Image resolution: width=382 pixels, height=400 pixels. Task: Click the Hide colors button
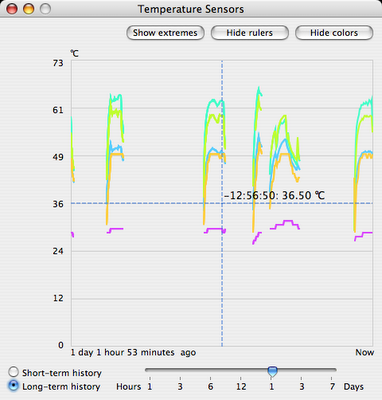coord(334,33)
